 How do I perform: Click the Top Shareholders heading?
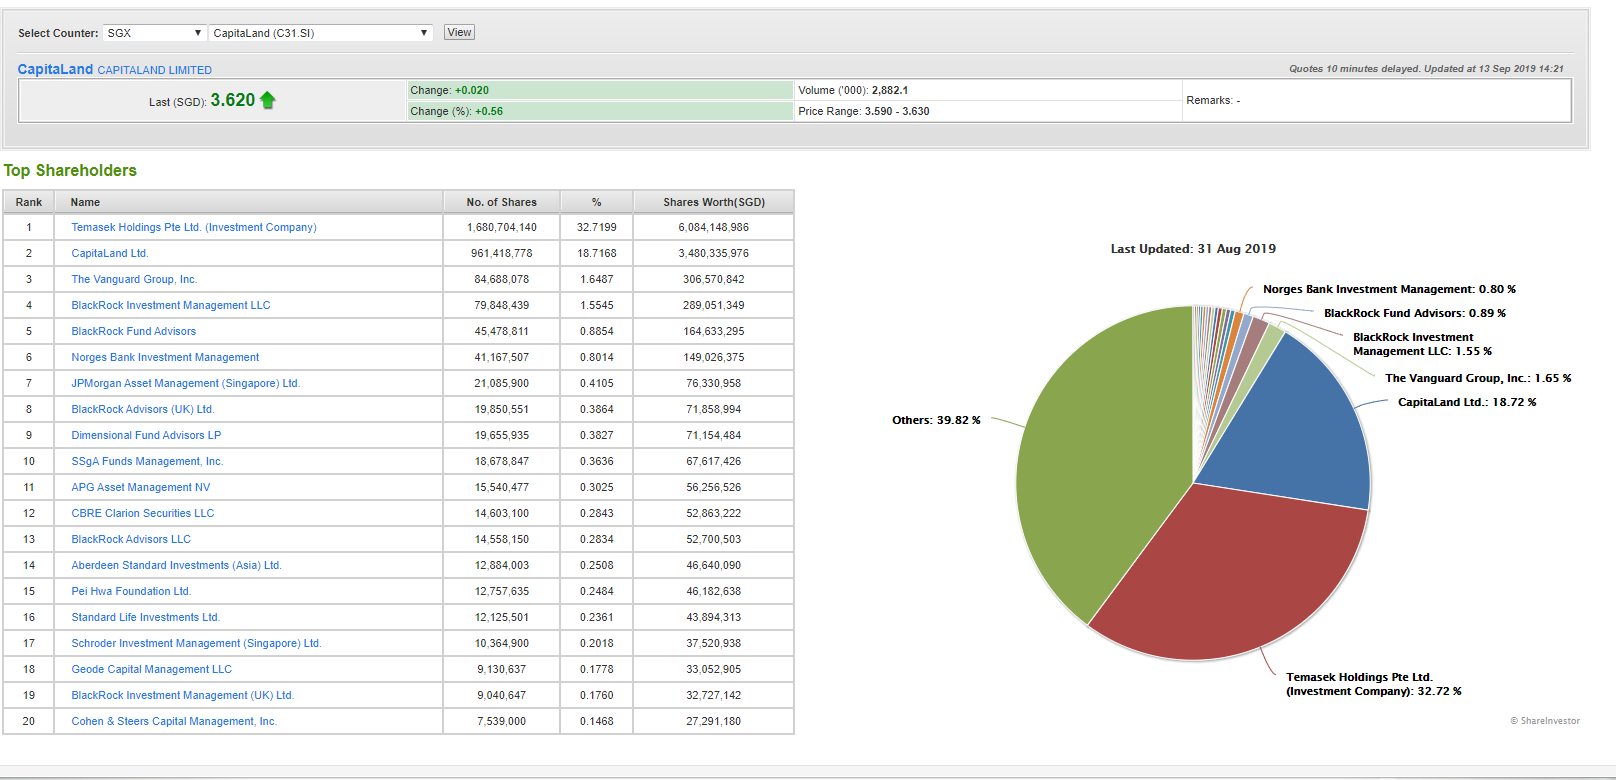click(70, 170)
